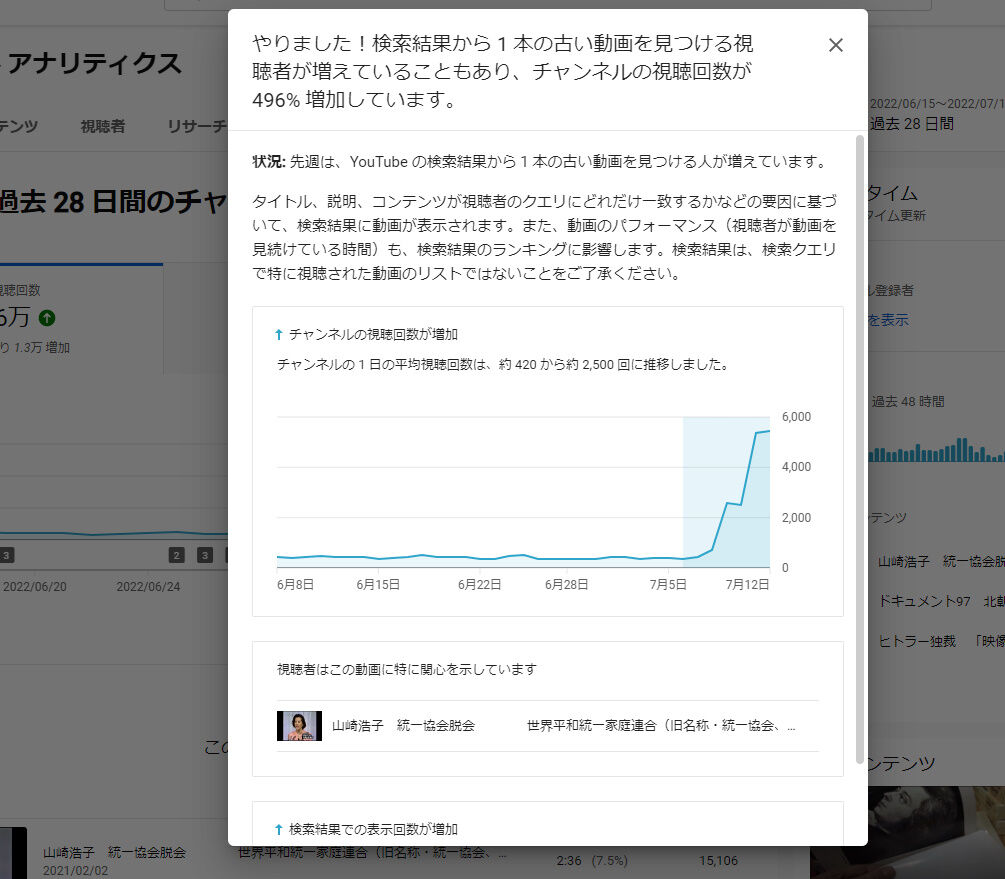Click the チャンネルの視聴回数が増加 heading
Screen dimensions: 1005x879
373,334
